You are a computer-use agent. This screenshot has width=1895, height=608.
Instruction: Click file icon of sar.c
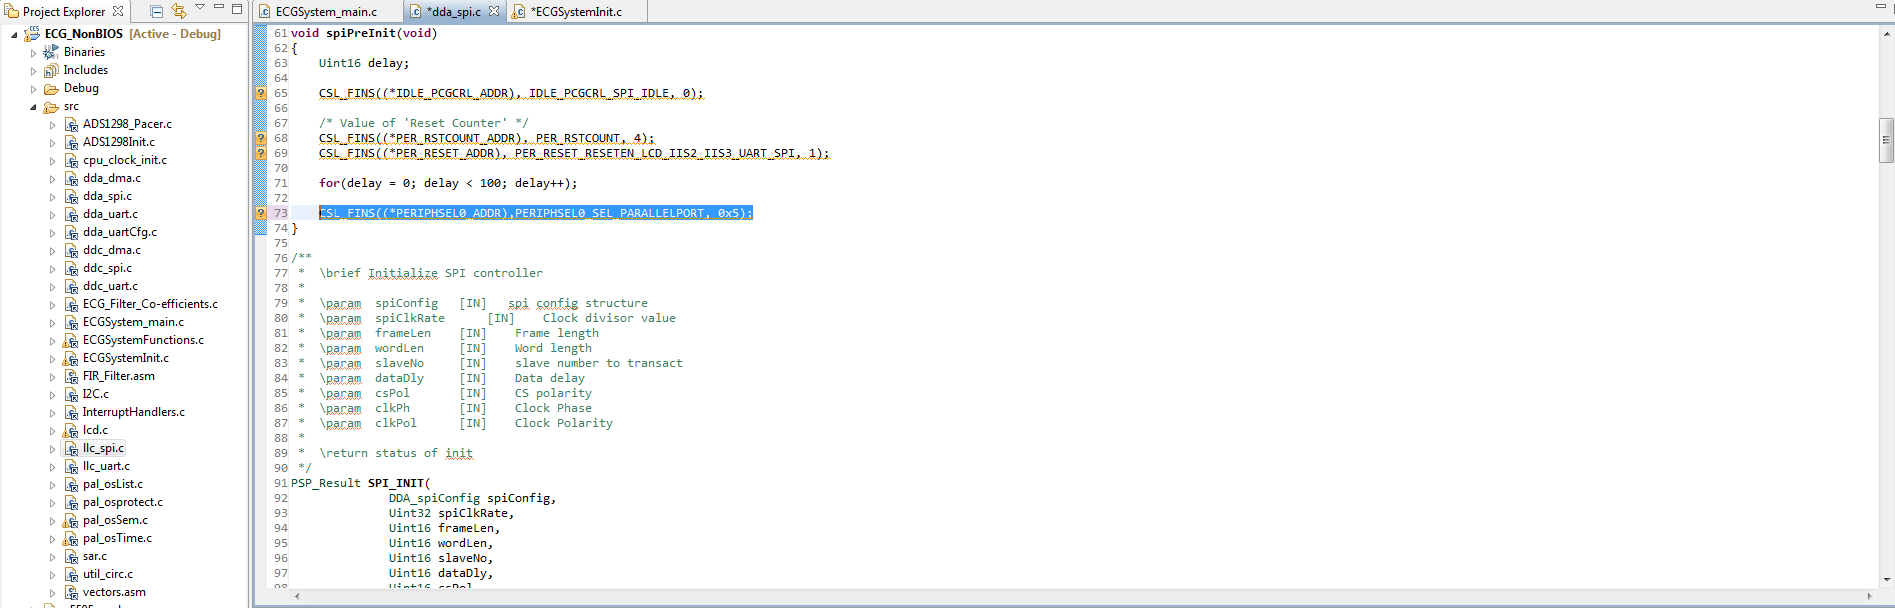pos(71,556)
